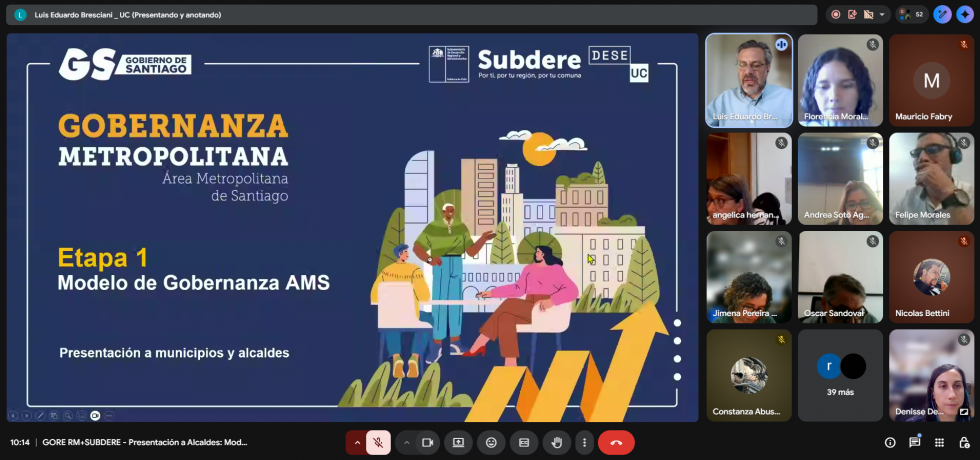Screen dimensions: 980x460
Task: Leave the call with red hang-up button
Action: [x=616, y=442]
